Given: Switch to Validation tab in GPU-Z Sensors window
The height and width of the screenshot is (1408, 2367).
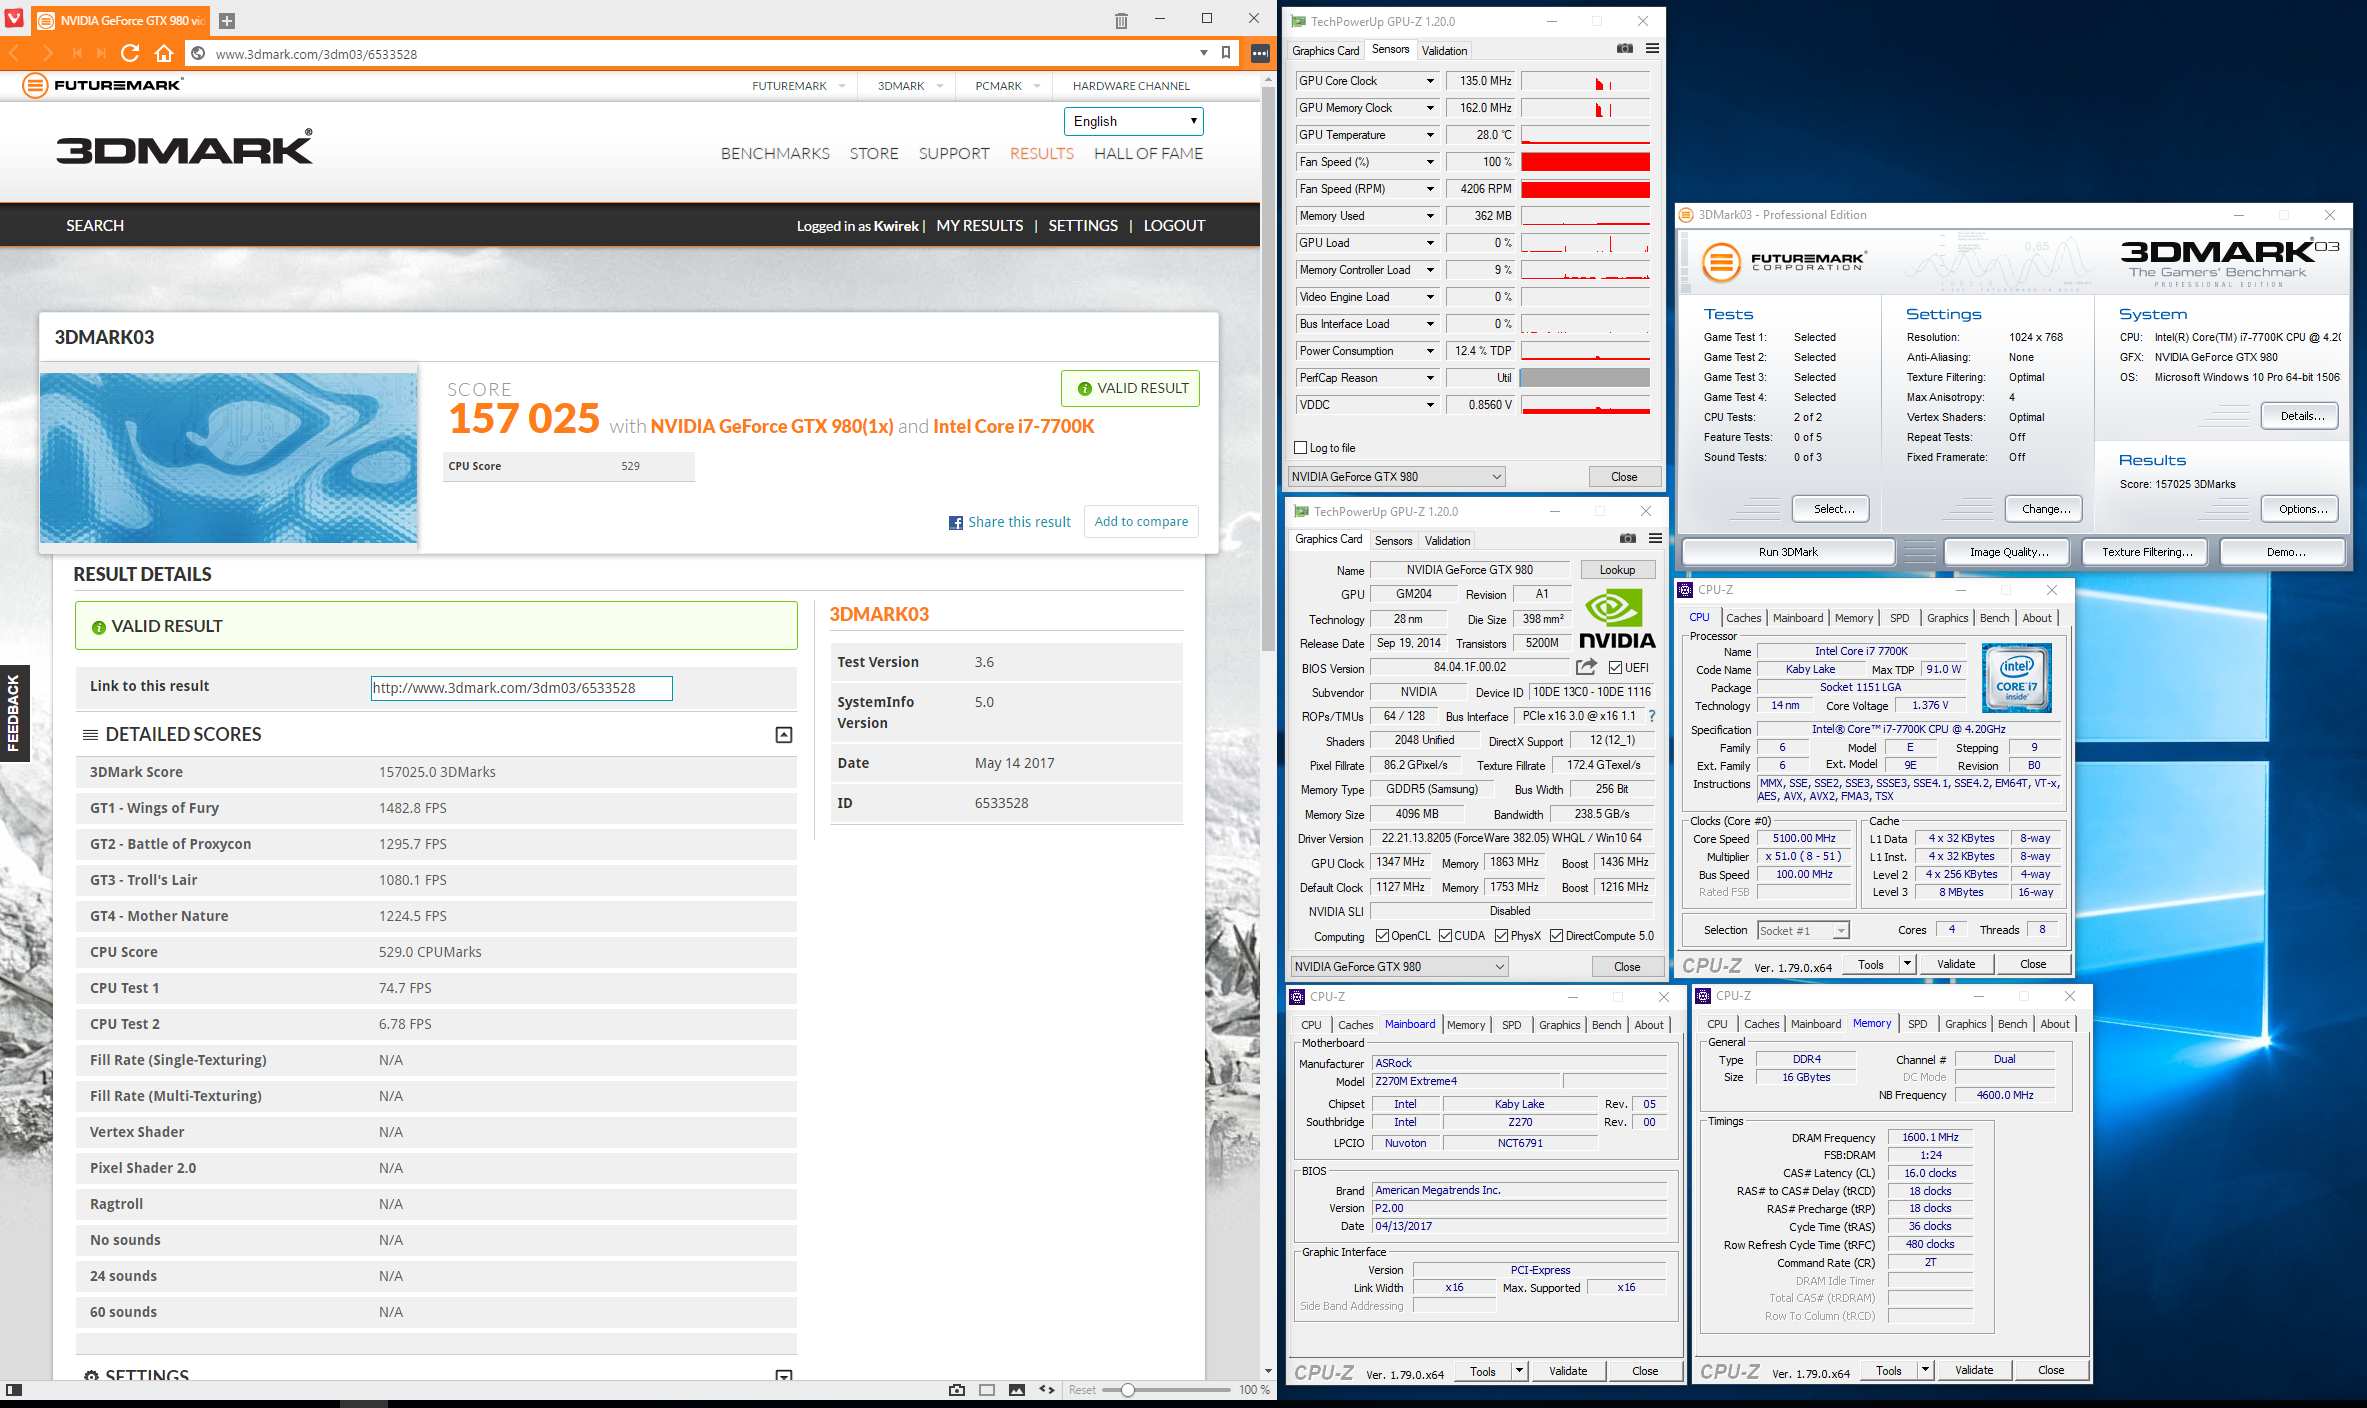Looking at the screenshot, I should click(1444, 50).
